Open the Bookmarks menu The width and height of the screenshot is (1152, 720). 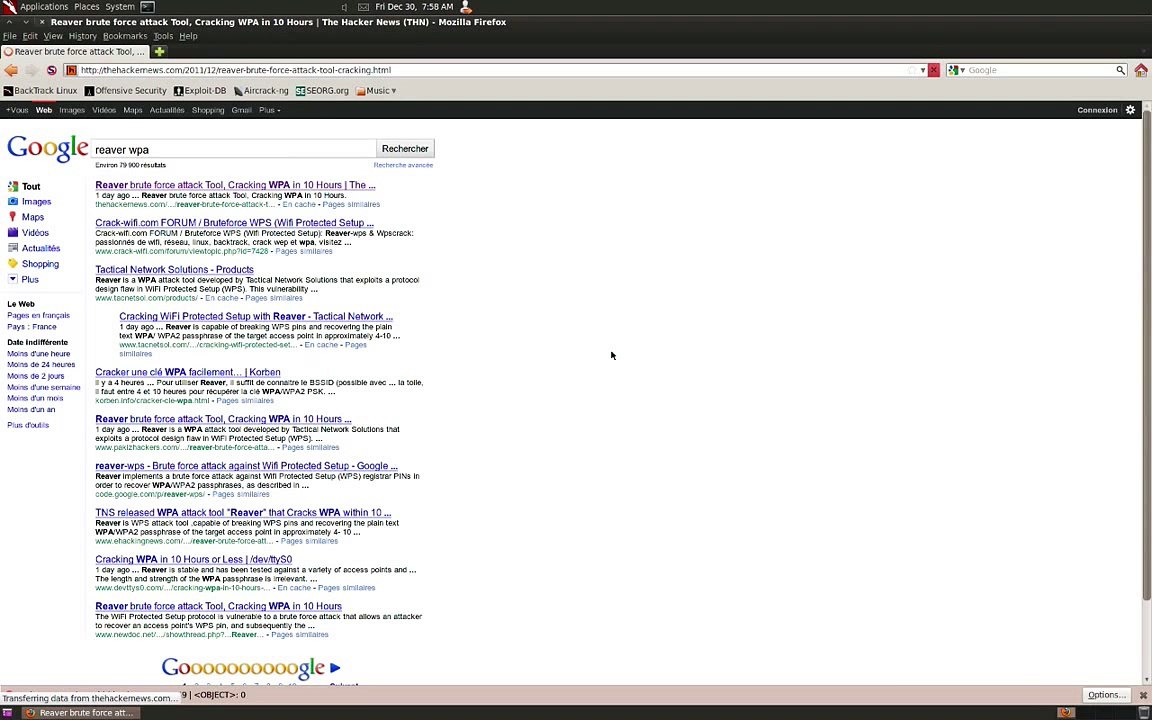(125, 36)
